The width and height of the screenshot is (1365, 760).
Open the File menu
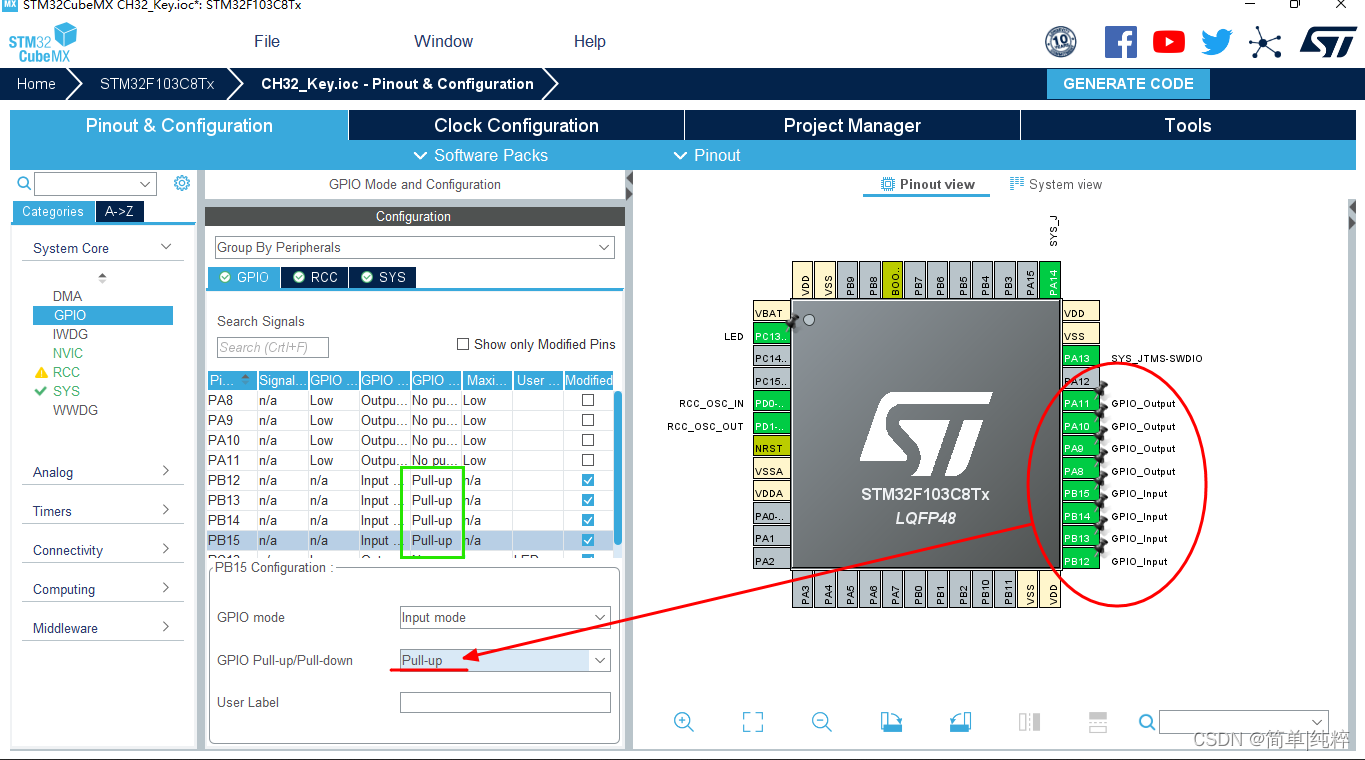(x=267, y=41)
